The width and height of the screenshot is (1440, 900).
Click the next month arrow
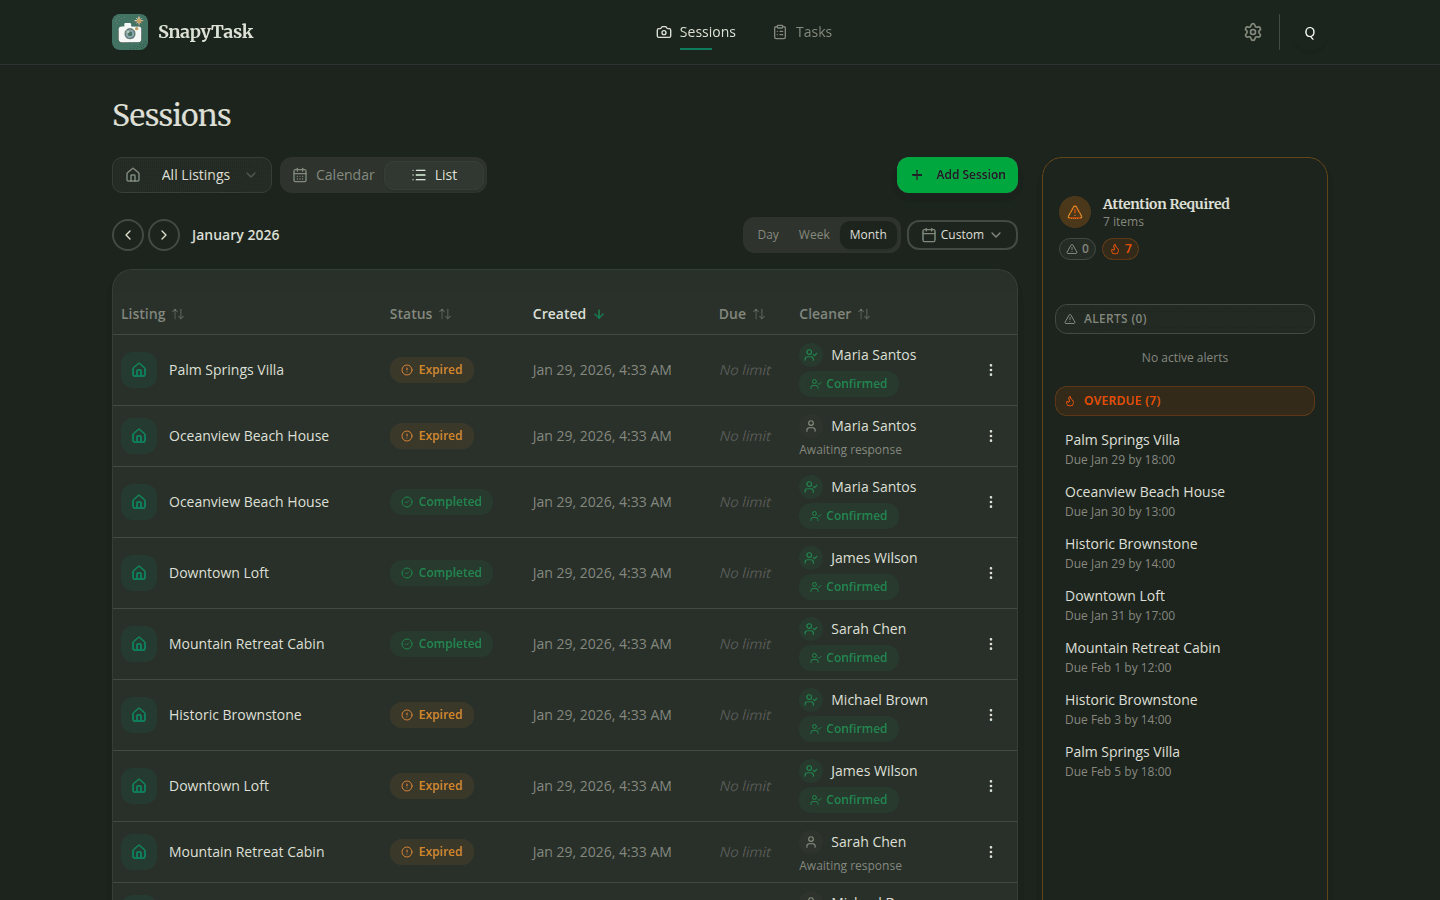pos(163,234)
